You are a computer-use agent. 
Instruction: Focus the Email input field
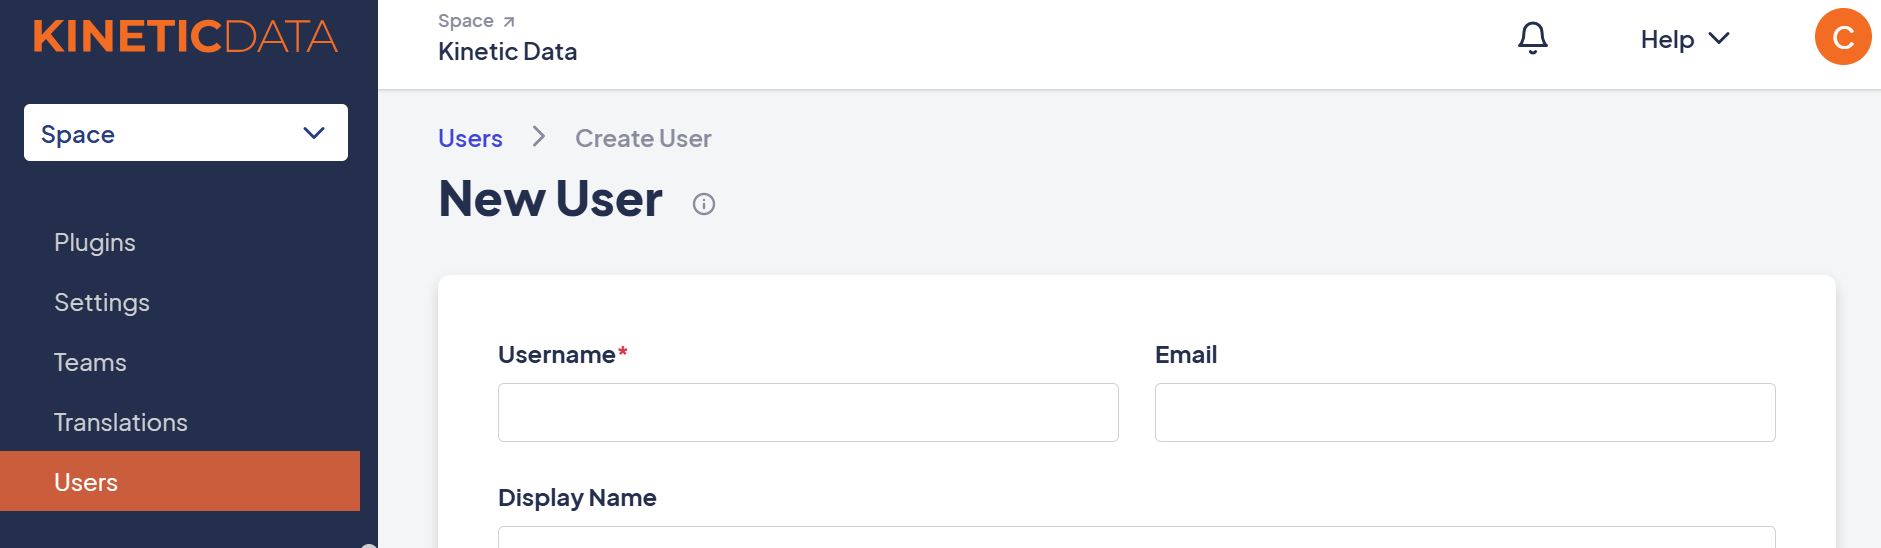(x=1465, y=412)
